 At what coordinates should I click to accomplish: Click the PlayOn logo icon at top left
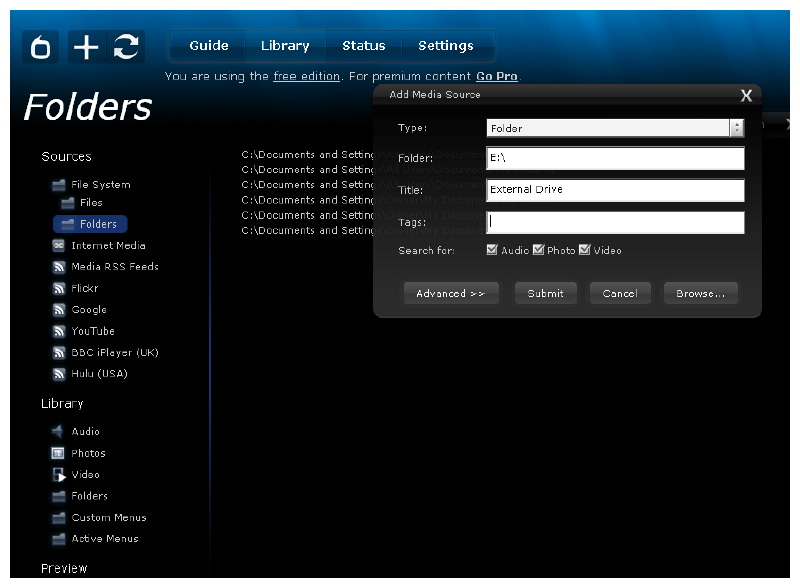click(41, 47)
